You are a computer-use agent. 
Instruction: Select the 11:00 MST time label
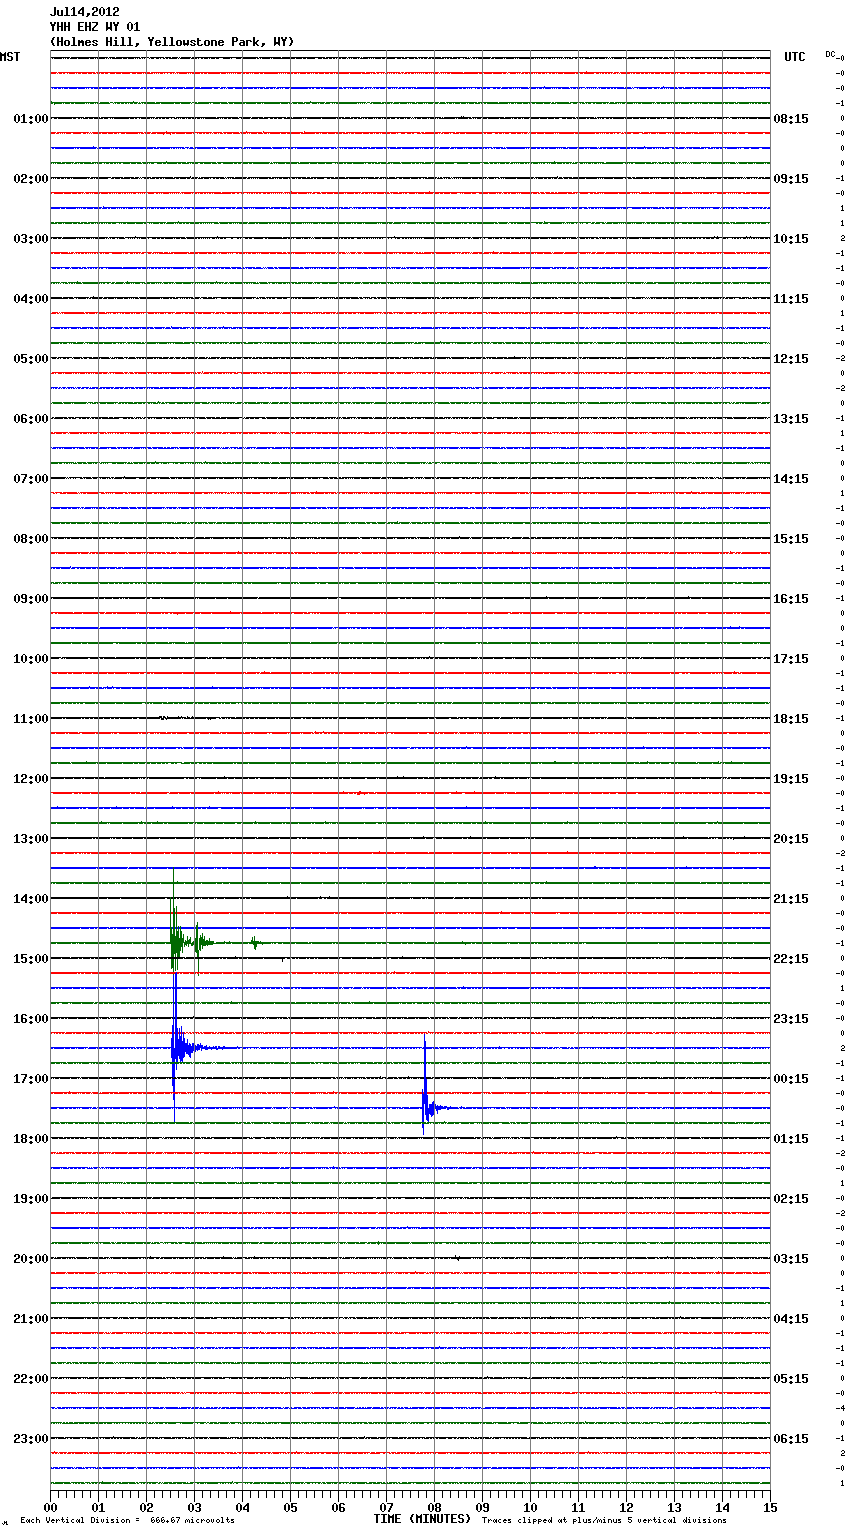31,719
